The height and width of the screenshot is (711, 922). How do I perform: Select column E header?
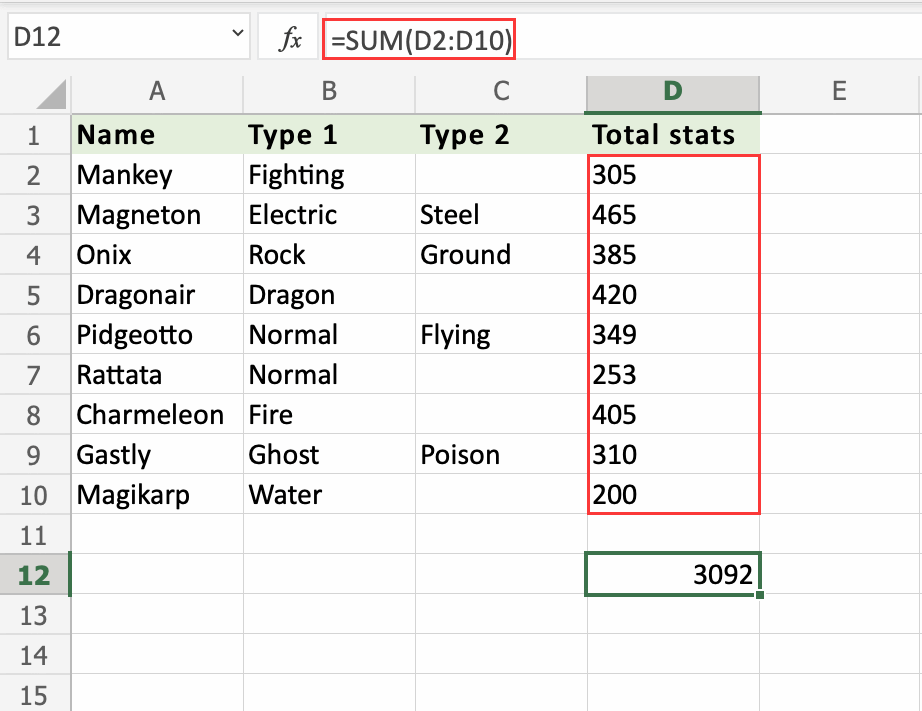pos(839,92)
